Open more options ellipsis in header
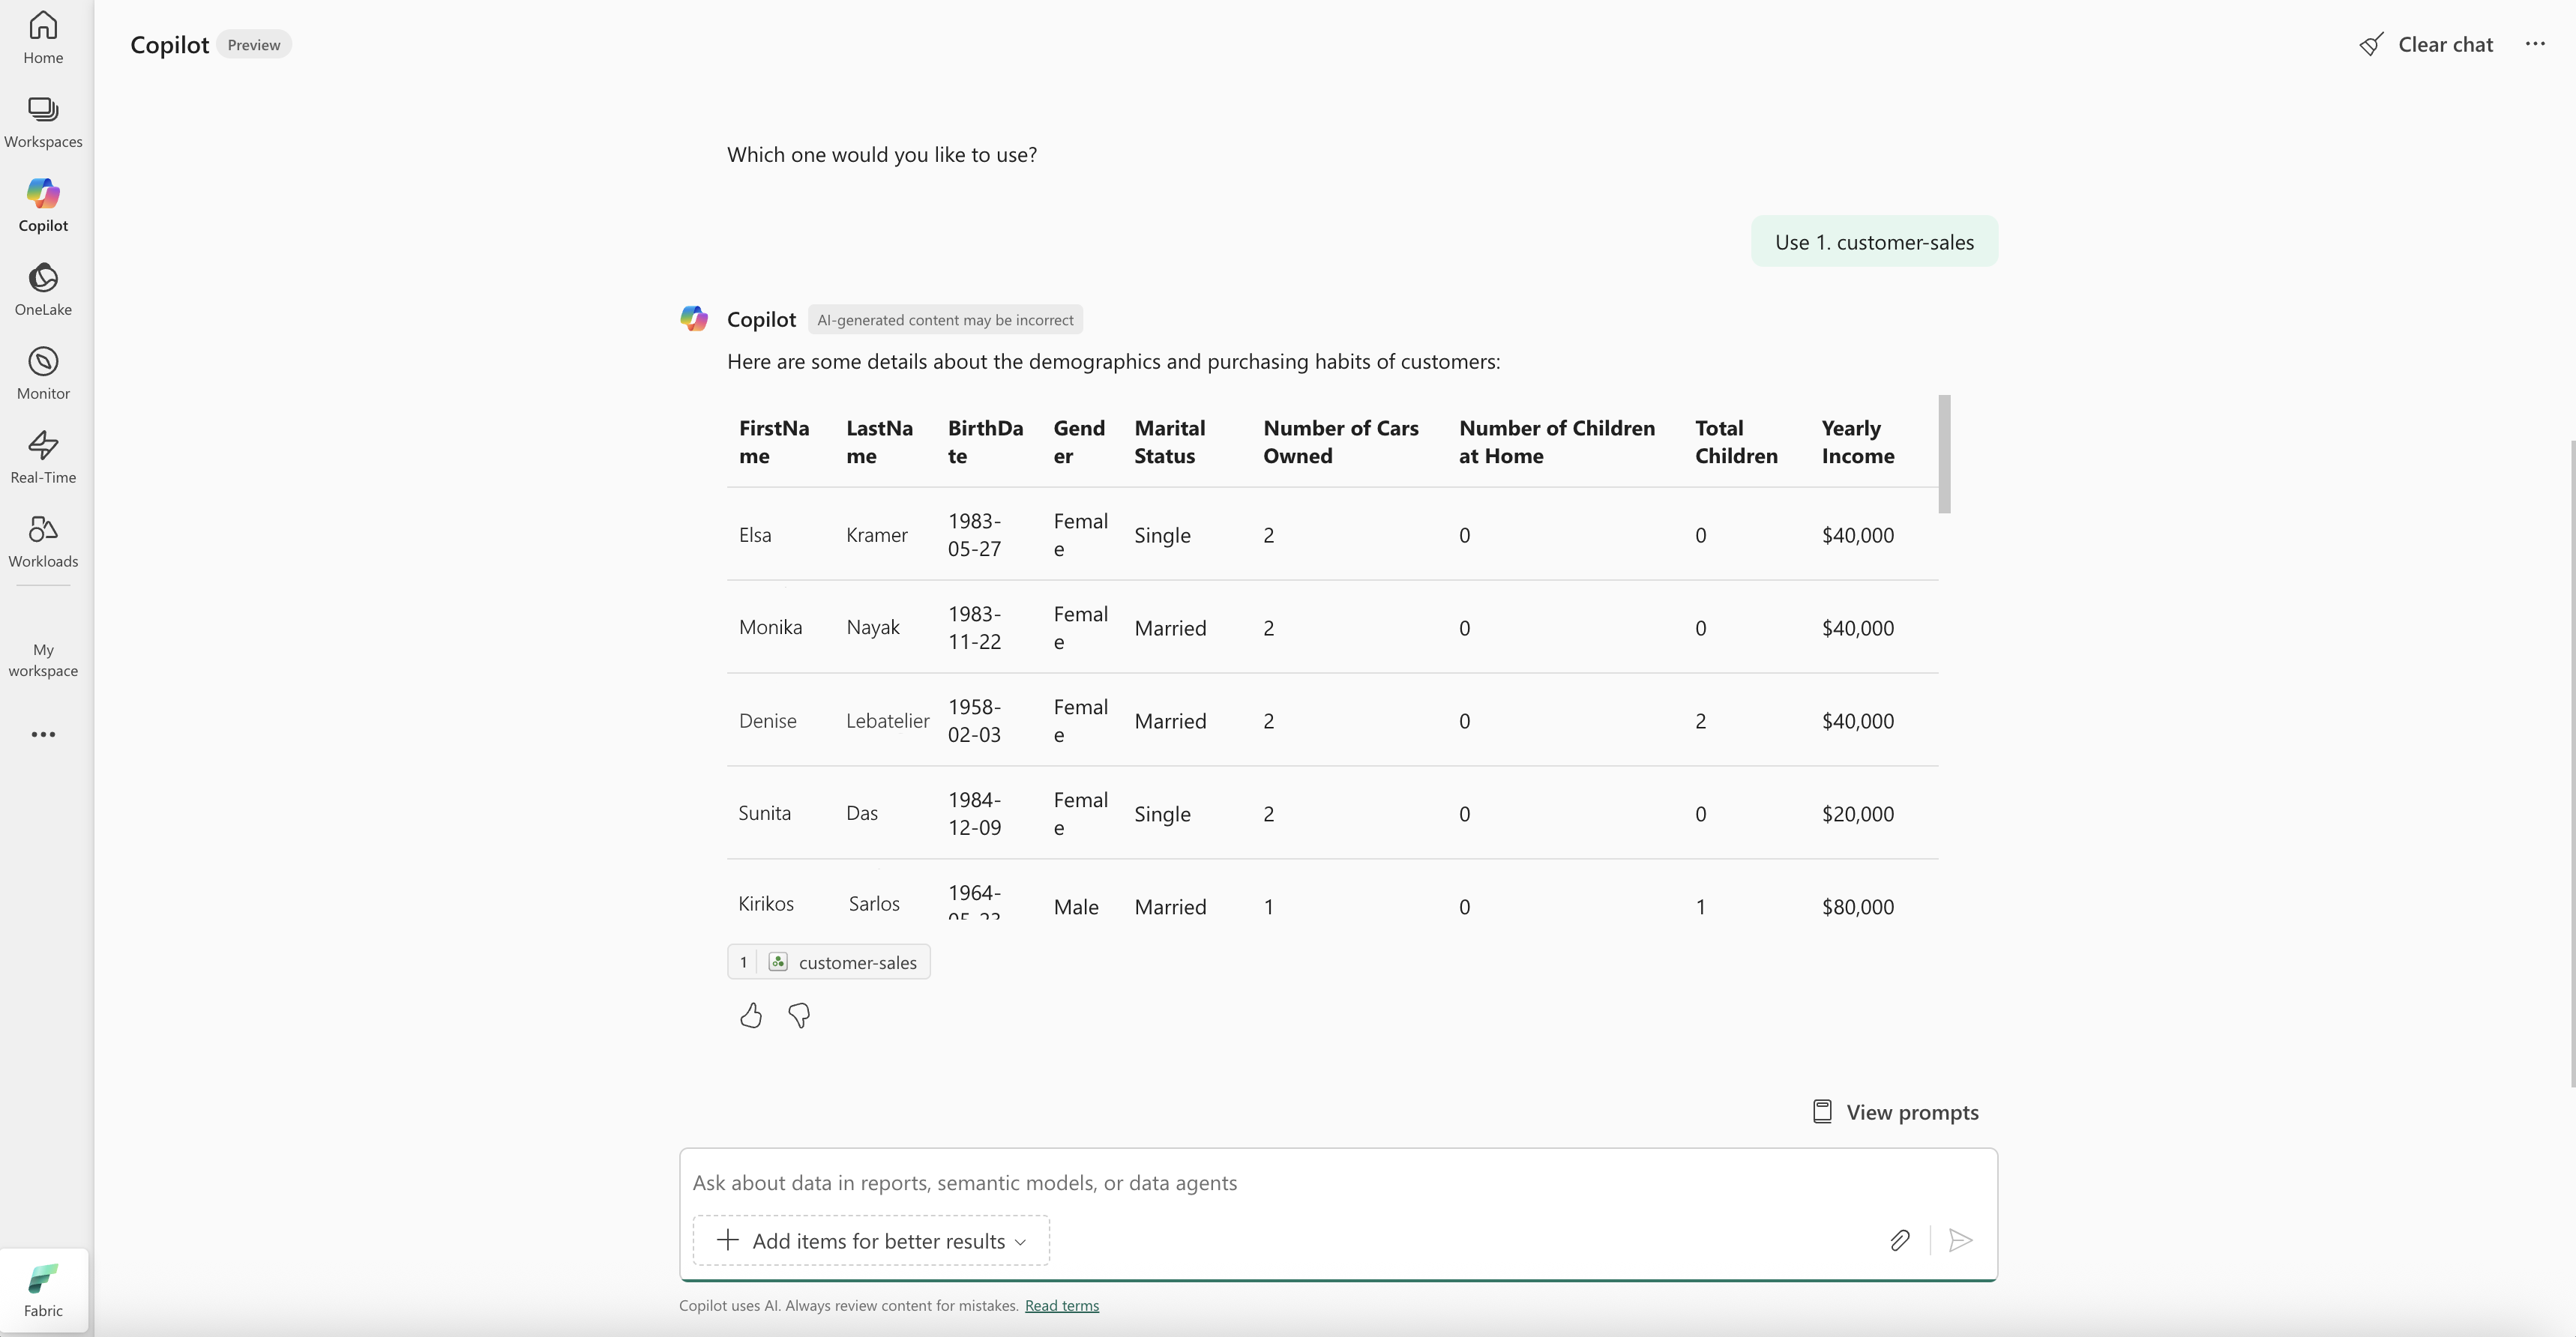 point(2535,44)
